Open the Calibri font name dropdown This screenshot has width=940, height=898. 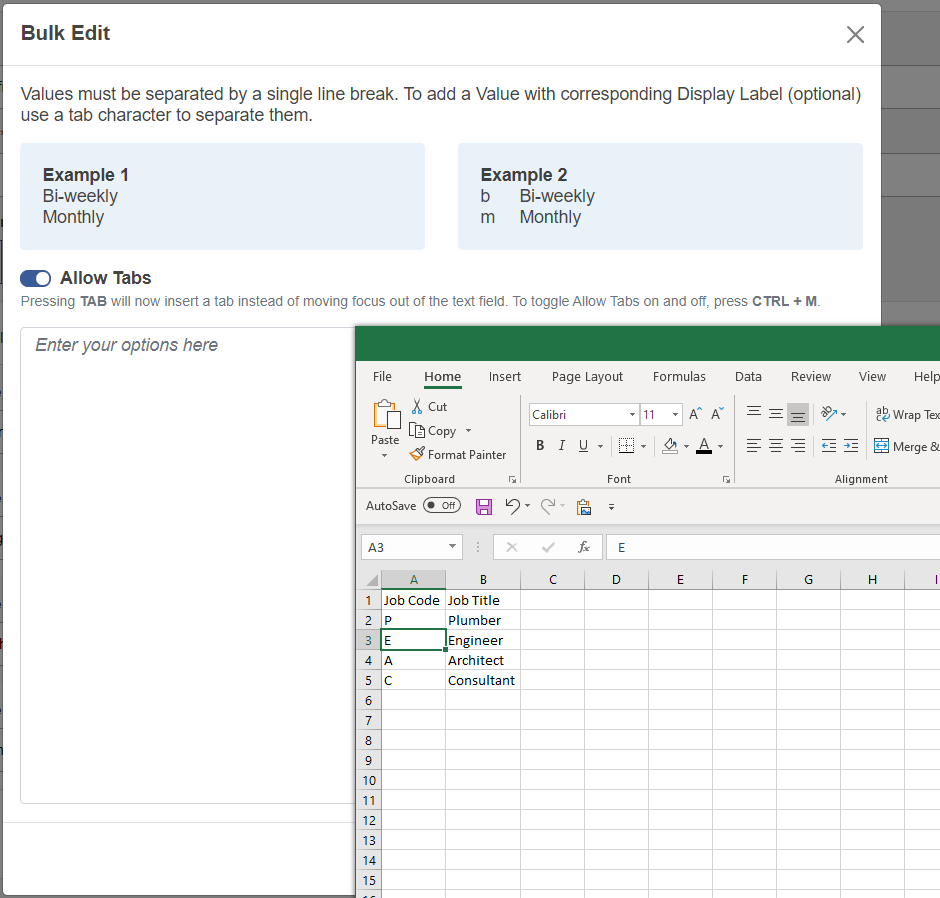632,415
